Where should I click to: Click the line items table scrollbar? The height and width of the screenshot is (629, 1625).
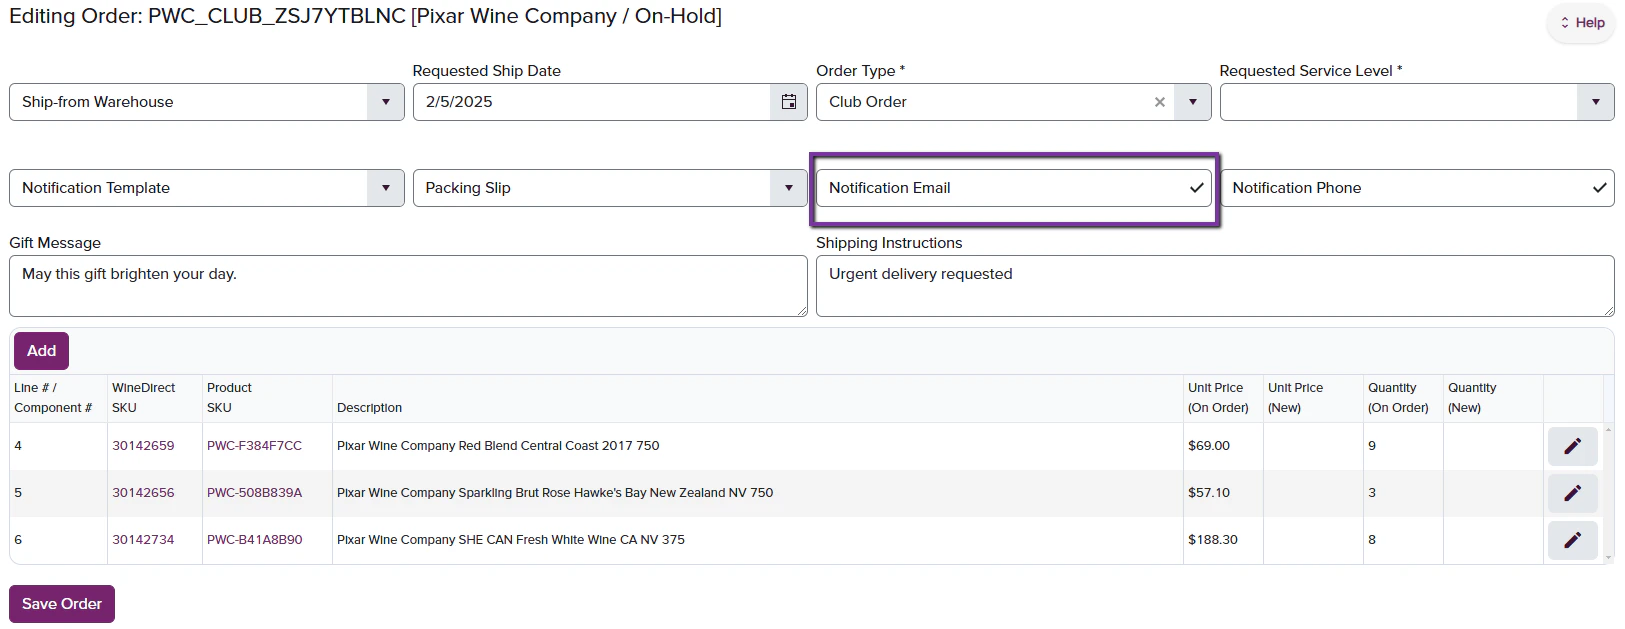(x=1609, y=493)
